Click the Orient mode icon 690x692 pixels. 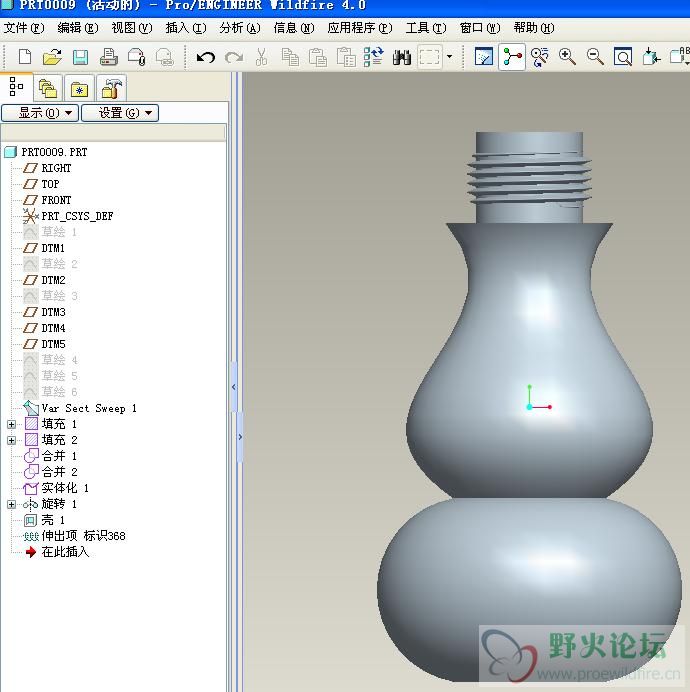click(x=539, y=57)
